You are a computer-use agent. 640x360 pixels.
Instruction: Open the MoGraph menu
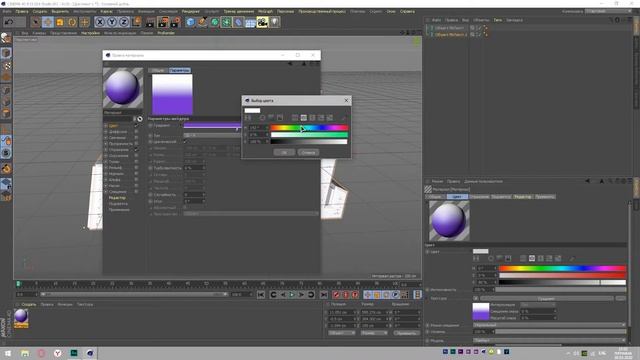[x=265, y=11]
